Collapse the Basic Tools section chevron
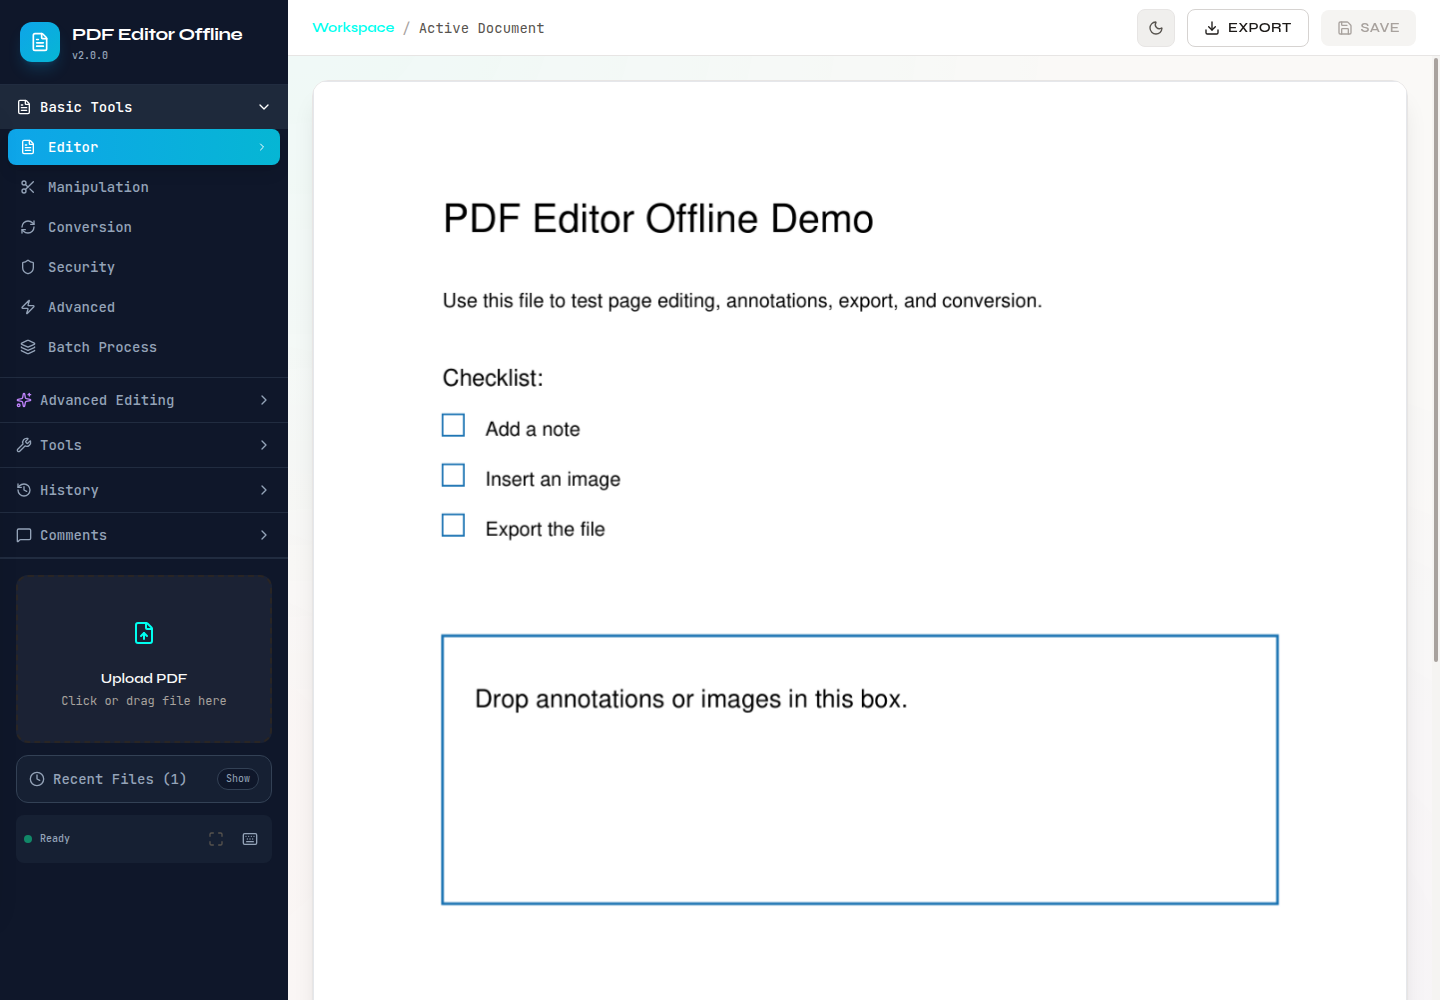This screenshot has height=1000, width=1440. pyautogui.click(x=264, y=107)
